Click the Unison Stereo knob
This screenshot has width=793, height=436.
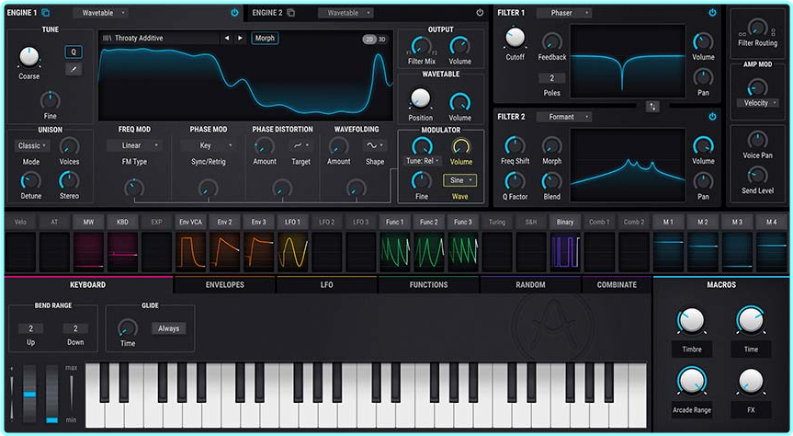pos(69,181)
